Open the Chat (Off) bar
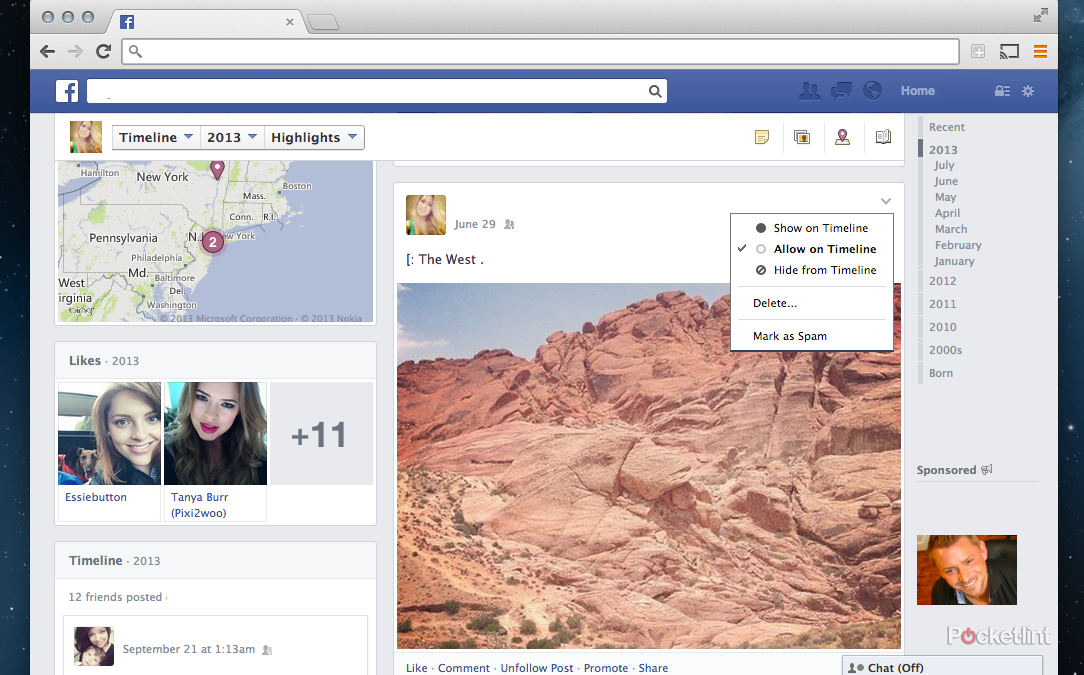The width and height of the screenshot is (1084, 675). 942,666
